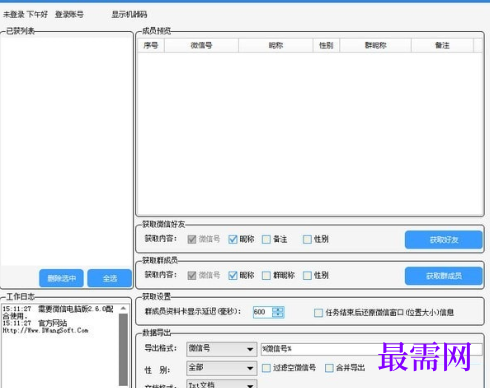The width and height of the screenshot is (490, 388).
Task: Click 序号 column header
Action: [x=151, y=45]
